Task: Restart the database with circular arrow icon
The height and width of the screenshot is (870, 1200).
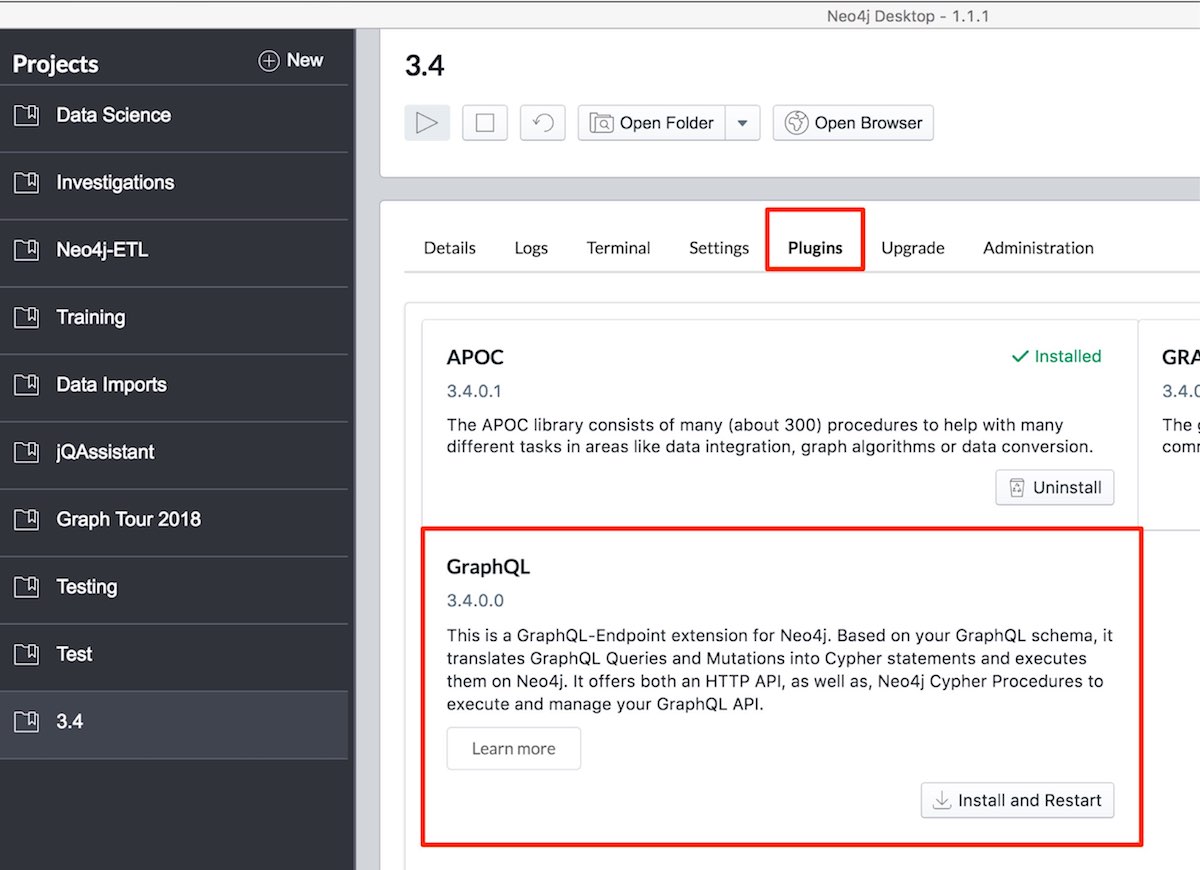Action: click(x=543, y=123)
